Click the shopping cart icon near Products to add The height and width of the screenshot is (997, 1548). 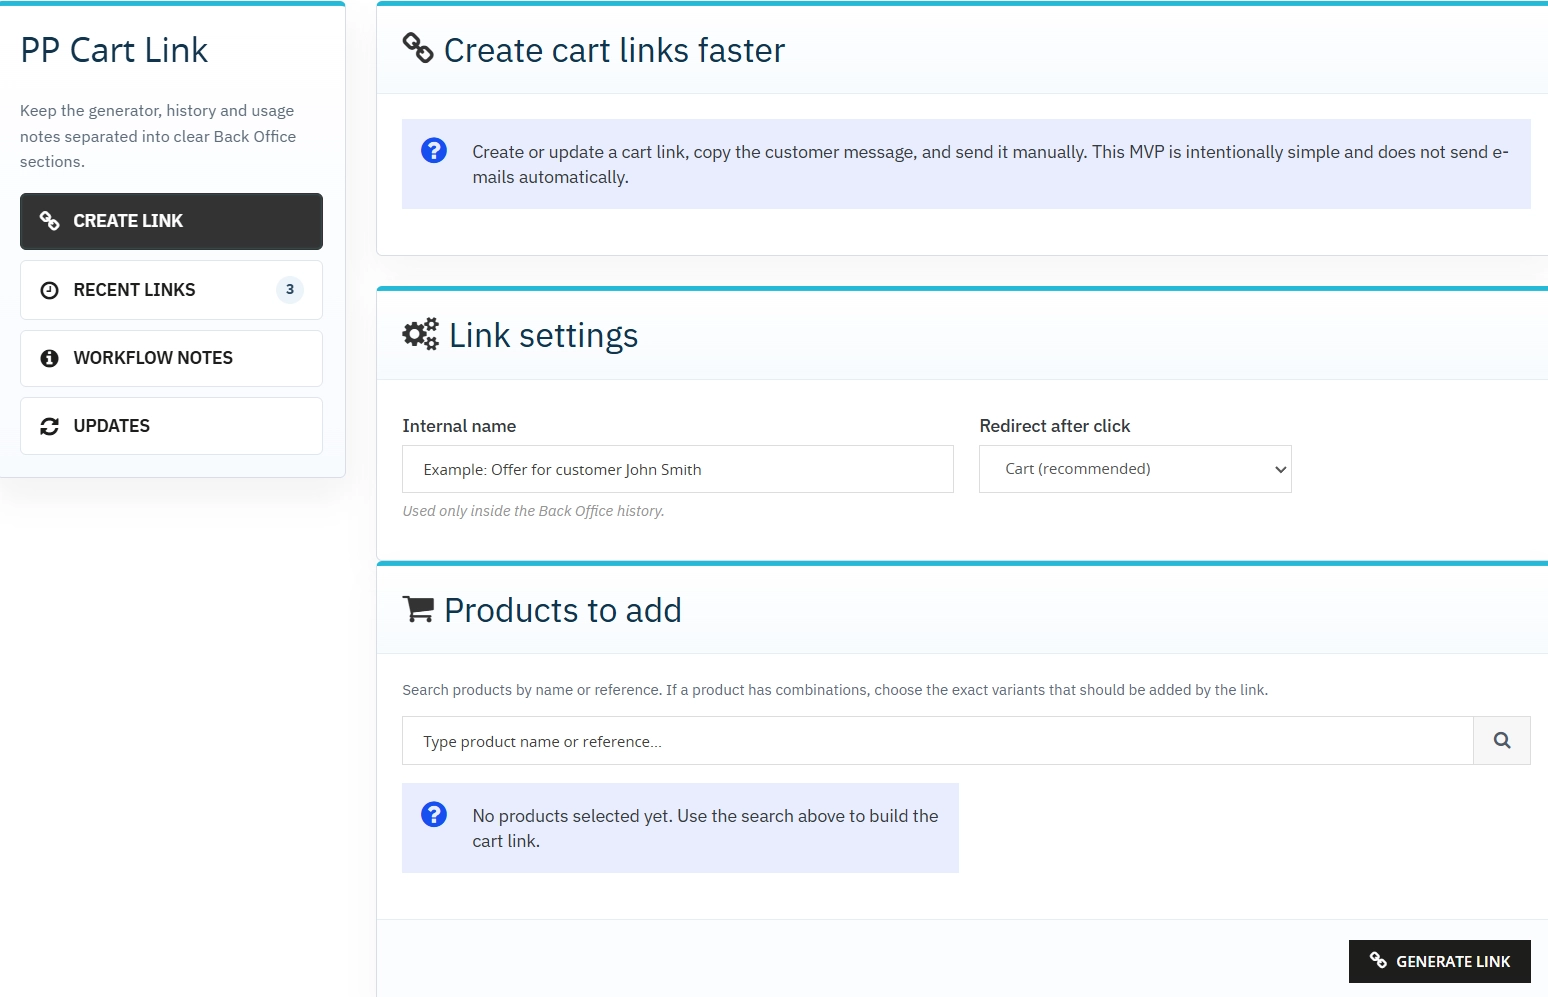[x=418, y=608]
